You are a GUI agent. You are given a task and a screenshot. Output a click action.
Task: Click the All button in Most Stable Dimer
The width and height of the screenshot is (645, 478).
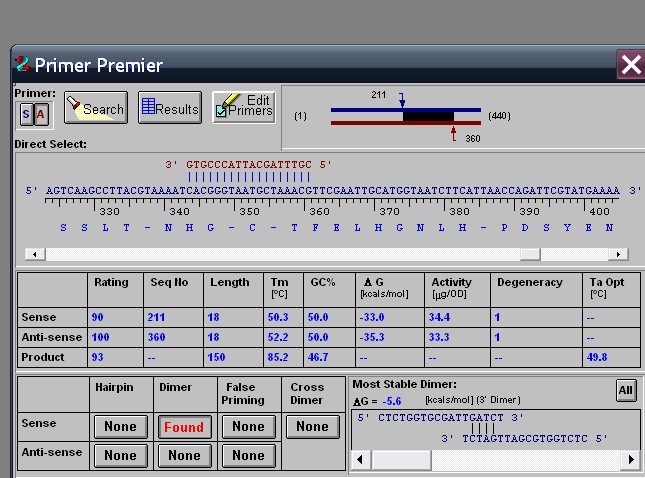[x=626, y=390]
